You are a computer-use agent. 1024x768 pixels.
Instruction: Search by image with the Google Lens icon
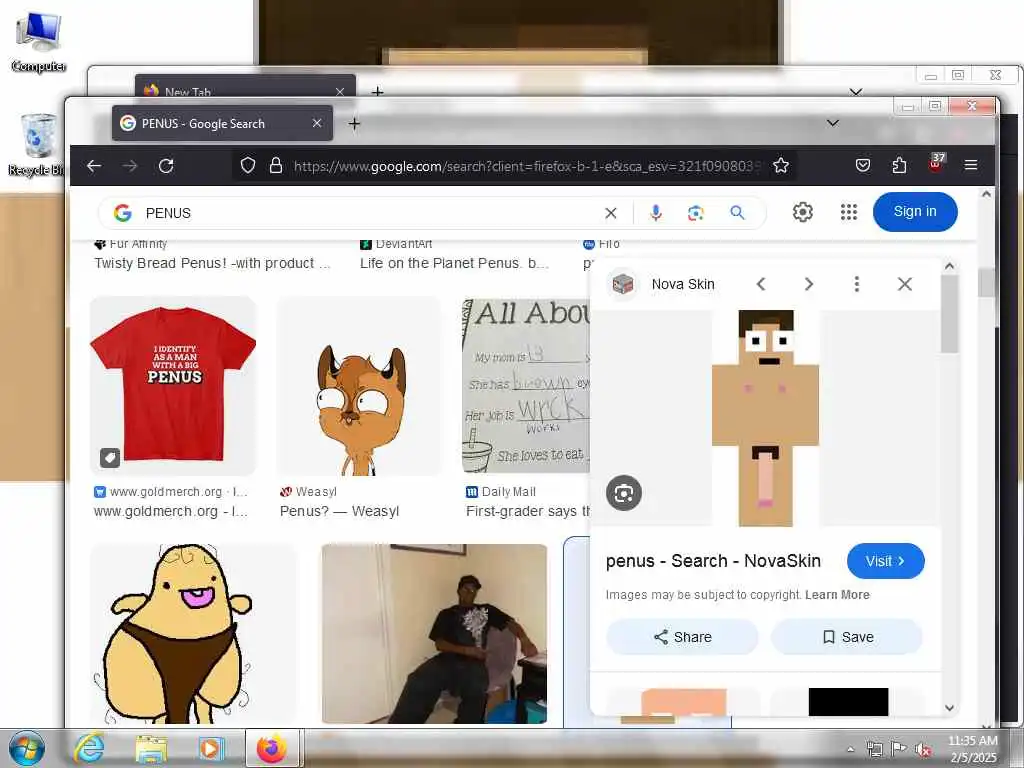696,213
